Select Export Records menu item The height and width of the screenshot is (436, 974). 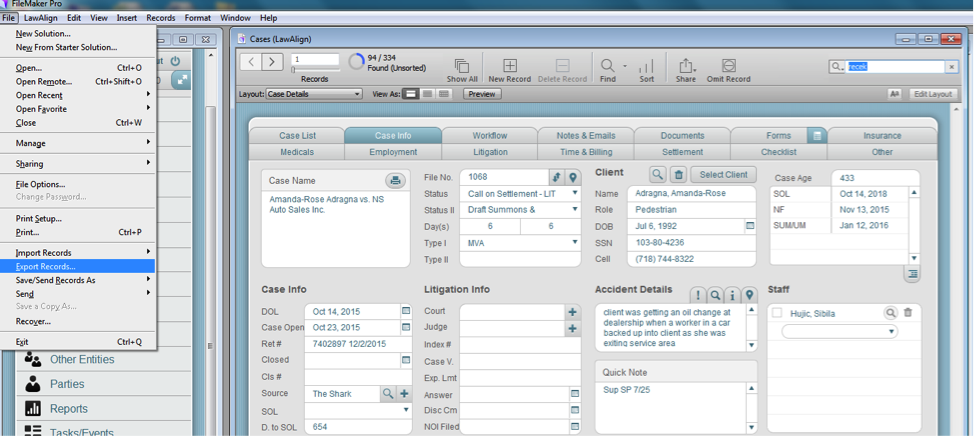(x=78, y=266)
